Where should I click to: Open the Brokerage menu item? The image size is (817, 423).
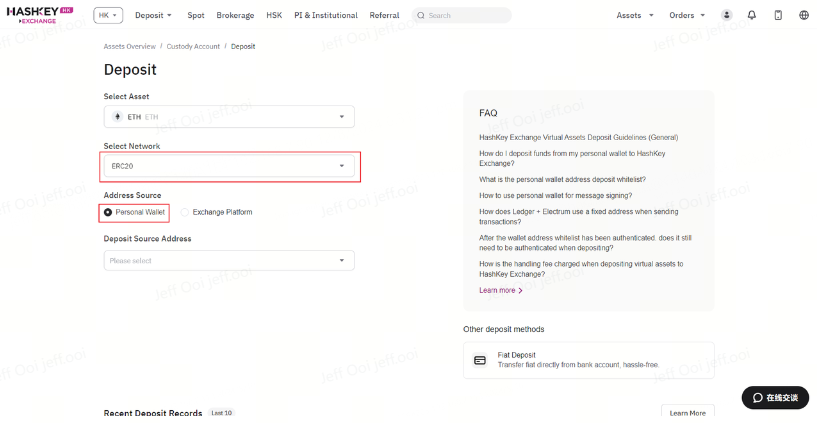click(x=236, y=15)
